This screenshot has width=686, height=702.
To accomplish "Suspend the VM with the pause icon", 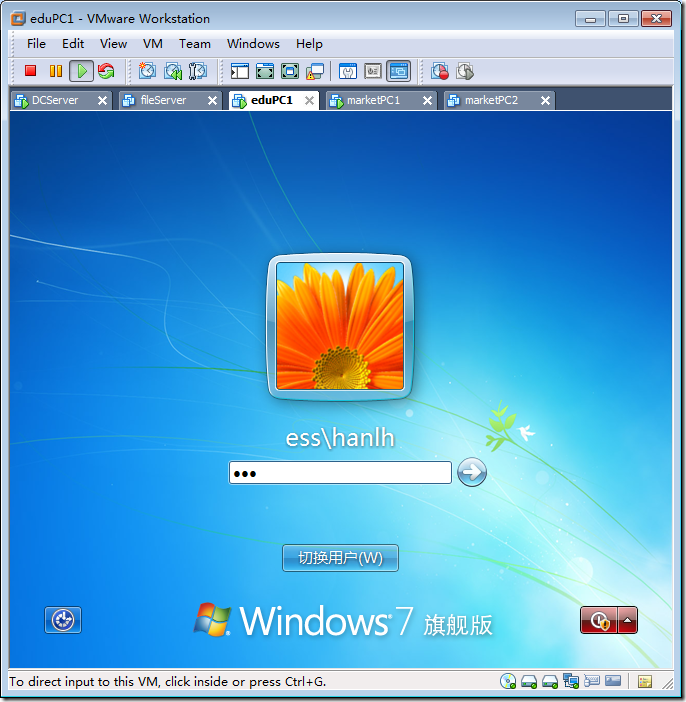I will pos(56,71).
